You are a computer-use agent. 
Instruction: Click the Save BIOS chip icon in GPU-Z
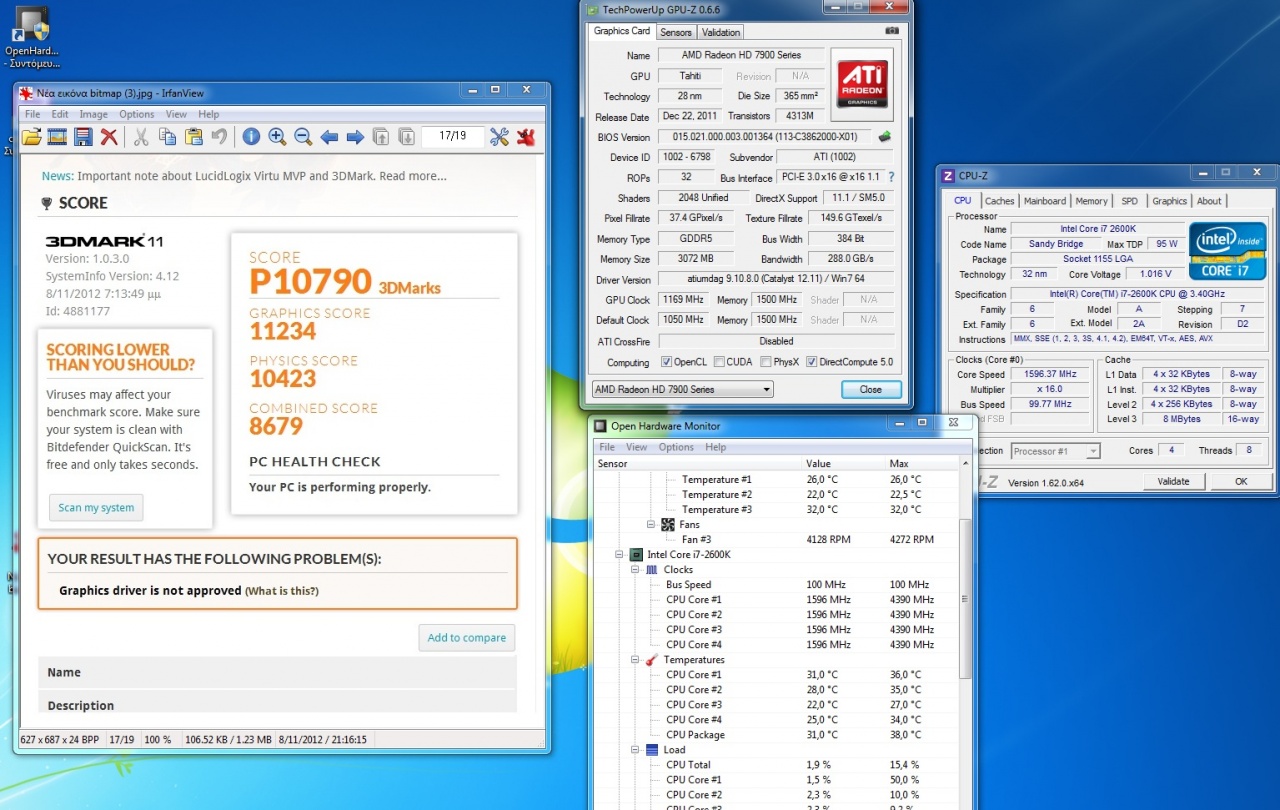[x=885, y=137]
